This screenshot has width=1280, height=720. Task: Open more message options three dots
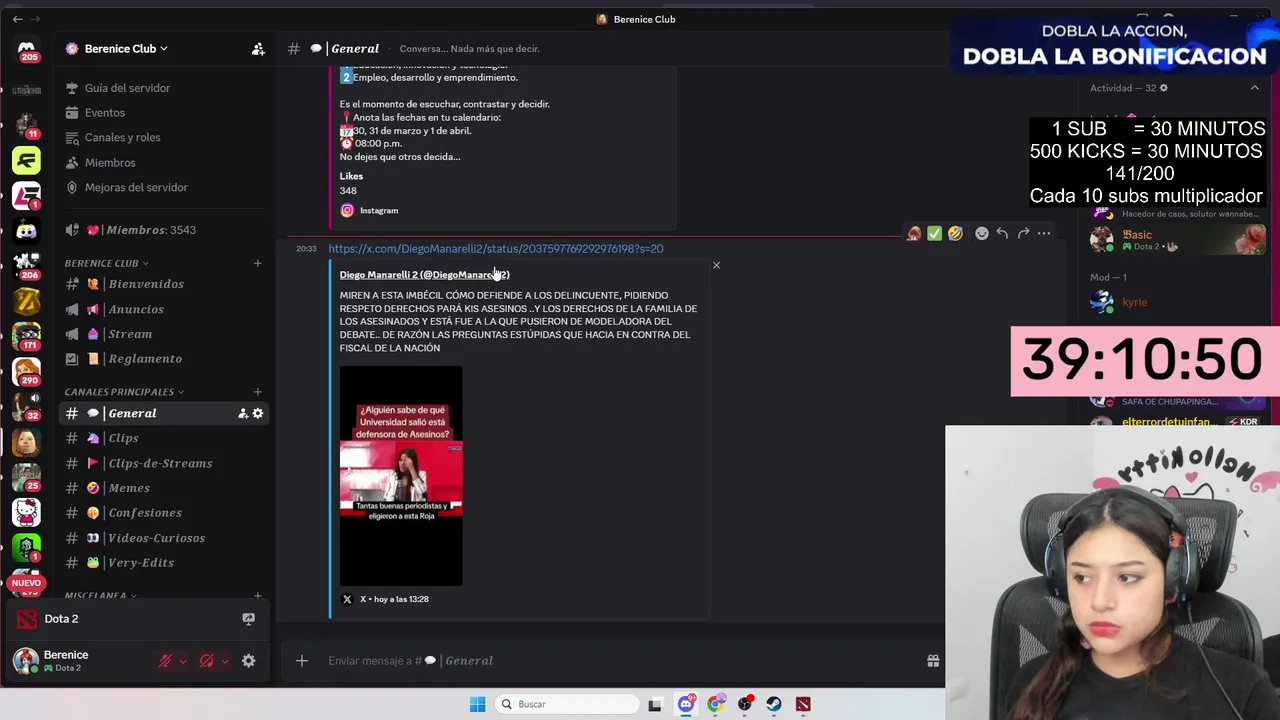coord(1044,233)
